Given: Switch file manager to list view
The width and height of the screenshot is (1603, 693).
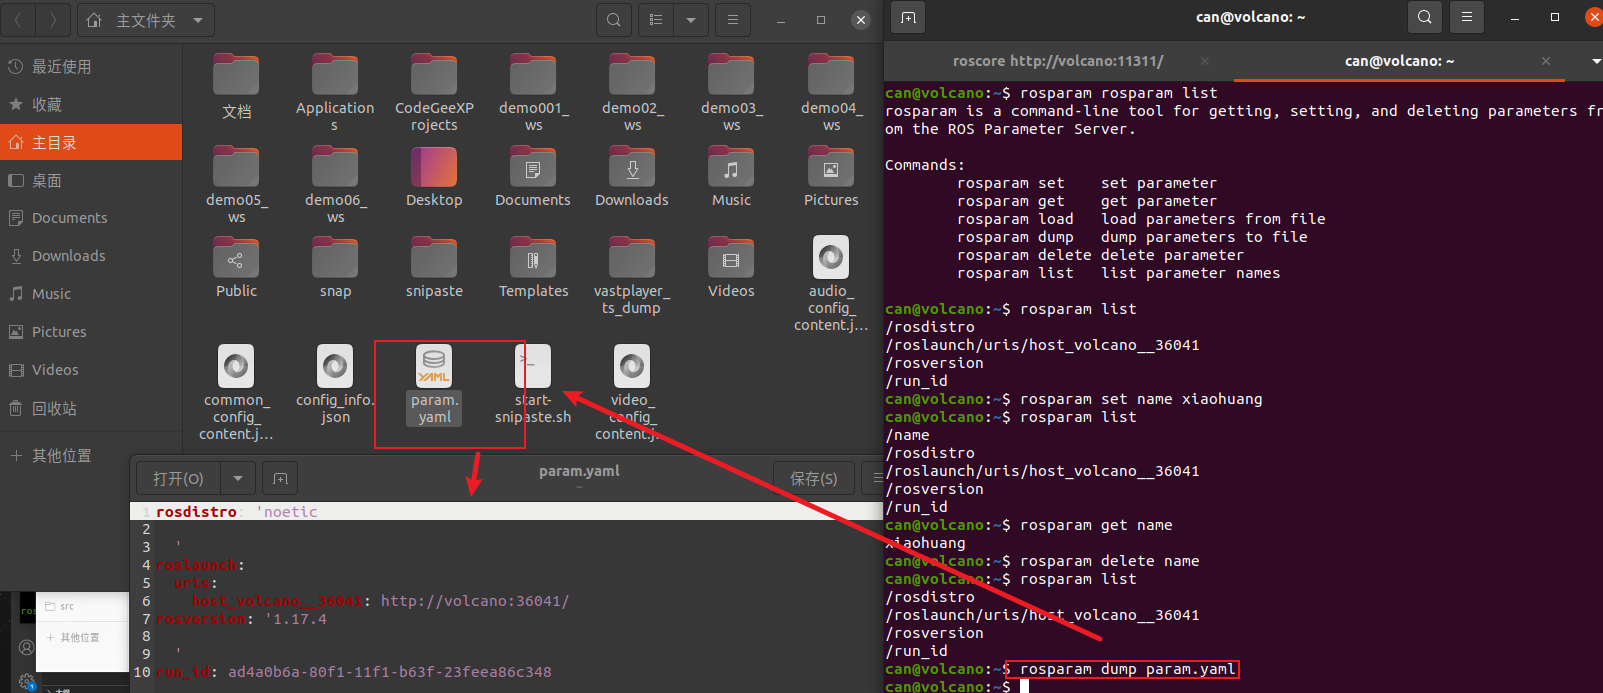Looking at the screenshot, I should tap(656, 20).
